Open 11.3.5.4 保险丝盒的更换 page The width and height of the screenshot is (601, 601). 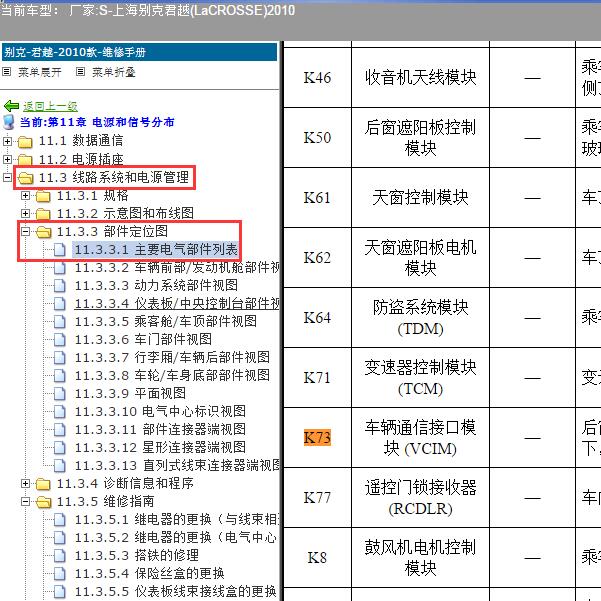point(149,573)
